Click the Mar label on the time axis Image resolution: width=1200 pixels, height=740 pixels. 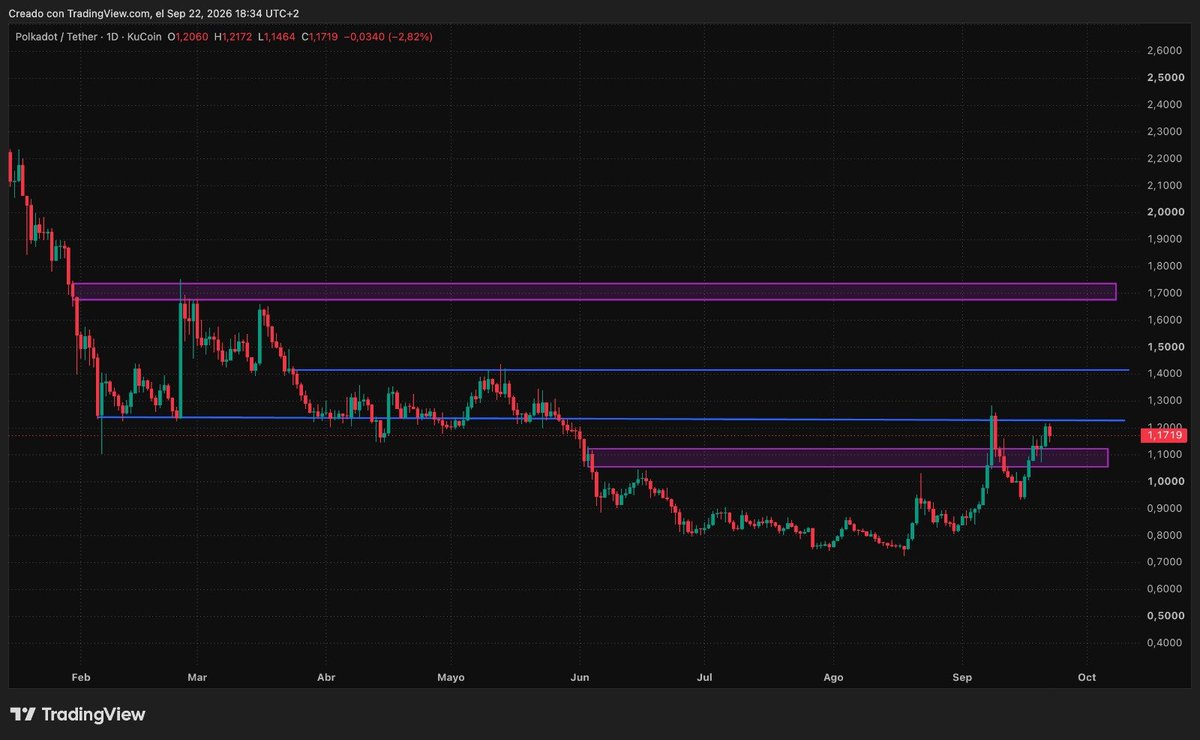tap(197, 678)
